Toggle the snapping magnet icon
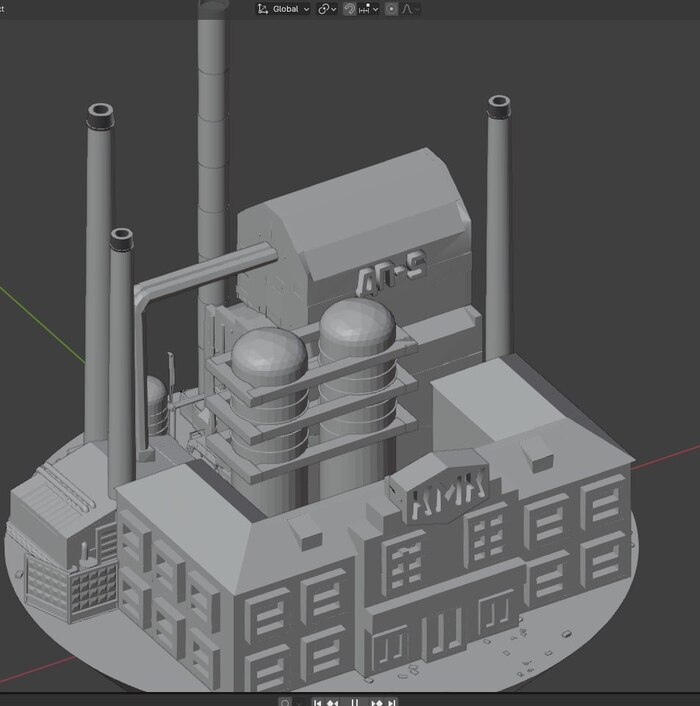Screen dimensions: 700x706 [x=349, y=9]
